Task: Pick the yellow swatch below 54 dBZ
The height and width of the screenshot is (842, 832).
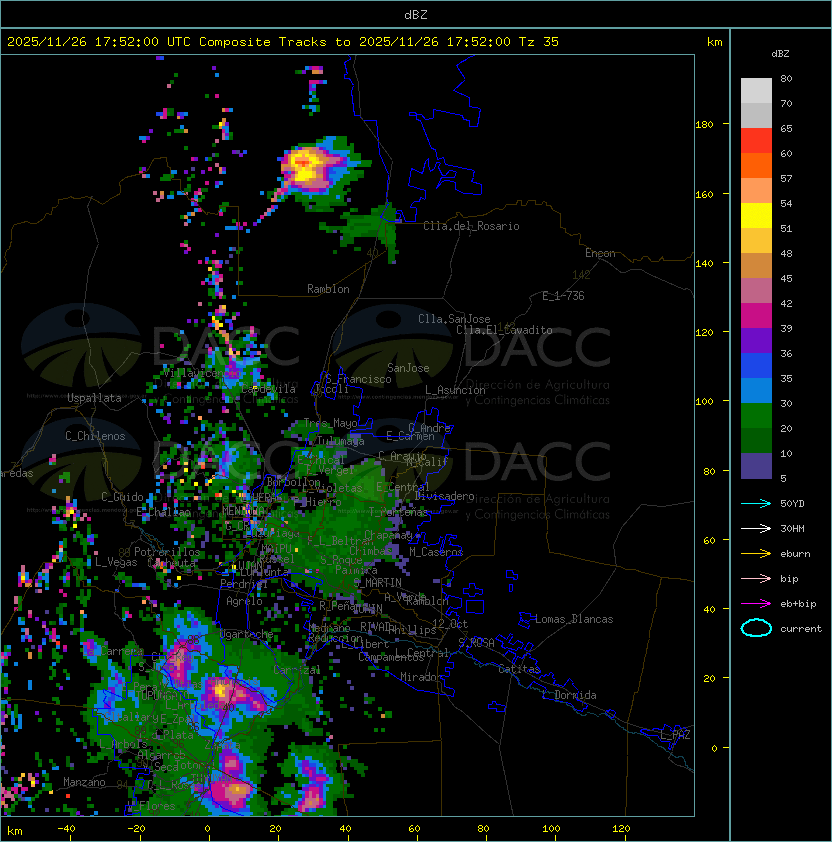Action: click(x=756, y=215)
